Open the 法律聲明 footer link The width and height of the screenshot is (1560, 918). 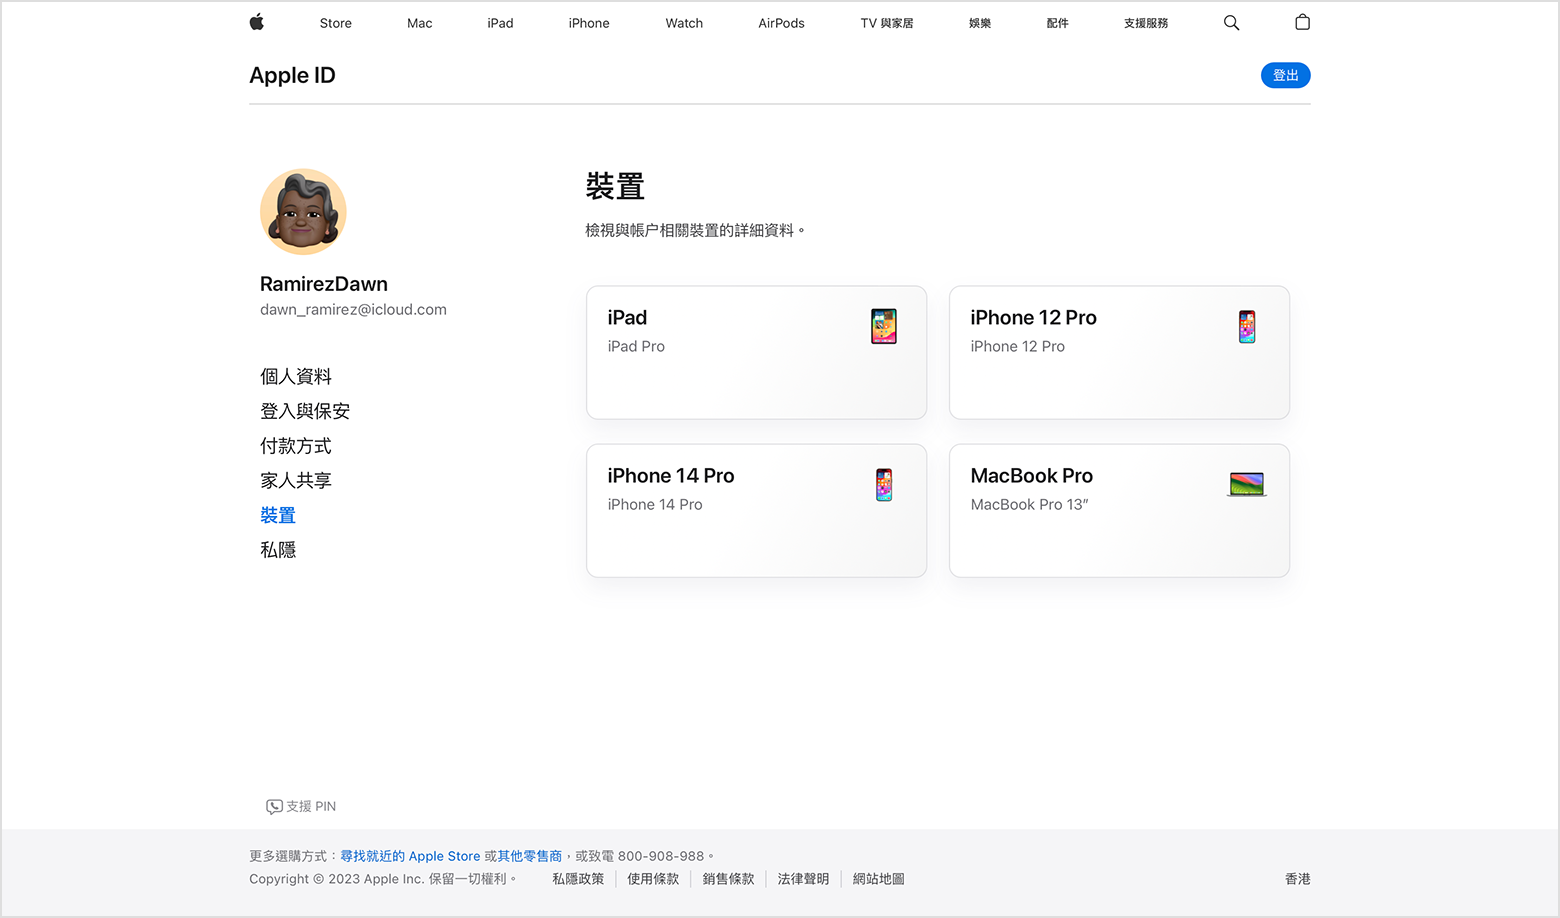(803, 879)
